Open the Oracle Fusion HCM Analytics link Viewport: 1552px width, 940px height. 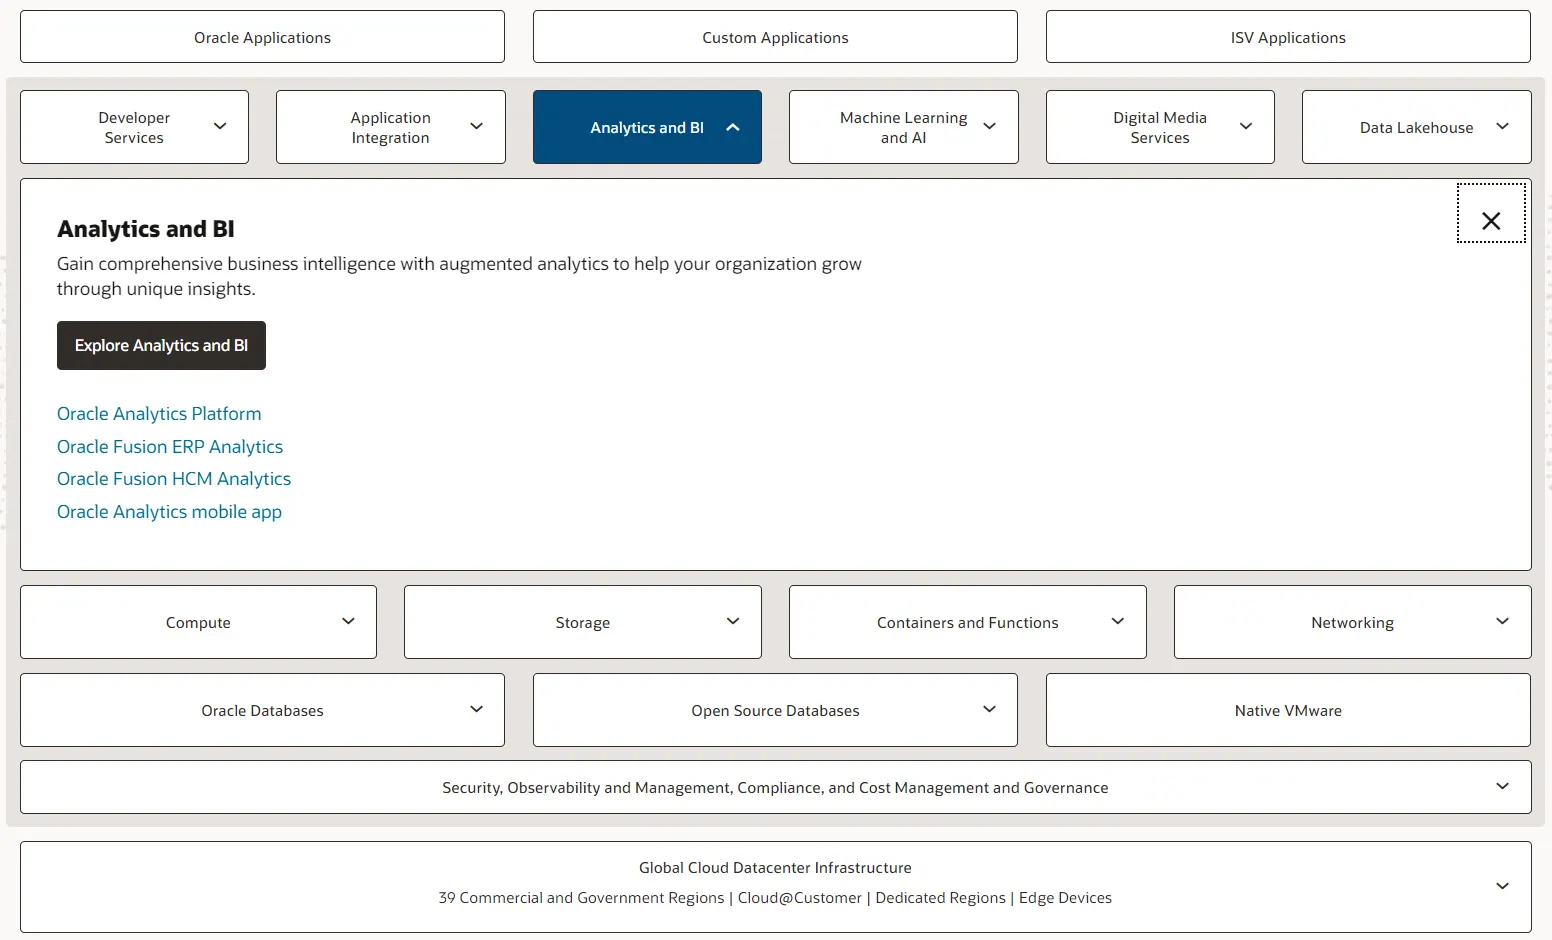click(174, 479)
